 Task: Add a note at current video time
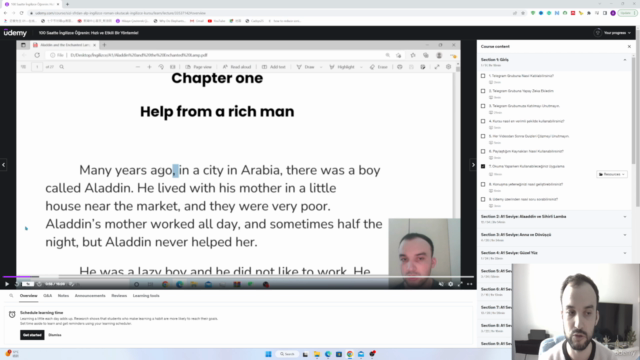(72, 284)
